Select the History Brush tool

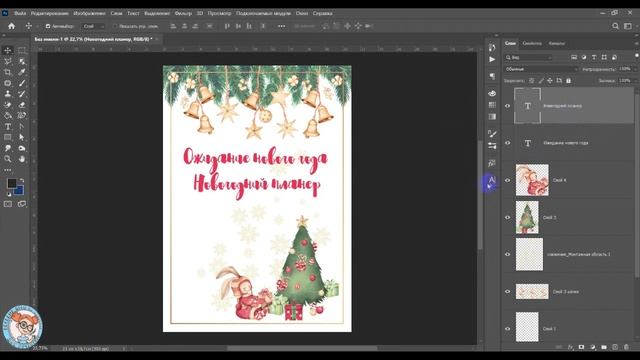(x=22, y=94)
